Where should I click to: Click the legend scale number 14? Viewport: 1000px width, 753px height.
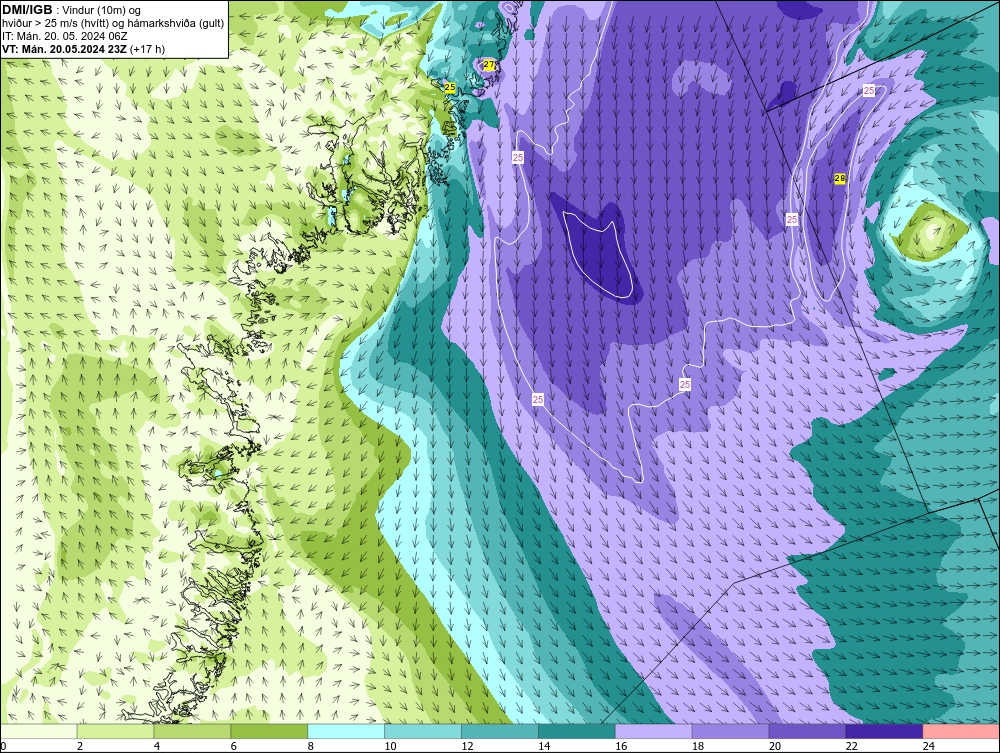point(544,746)
